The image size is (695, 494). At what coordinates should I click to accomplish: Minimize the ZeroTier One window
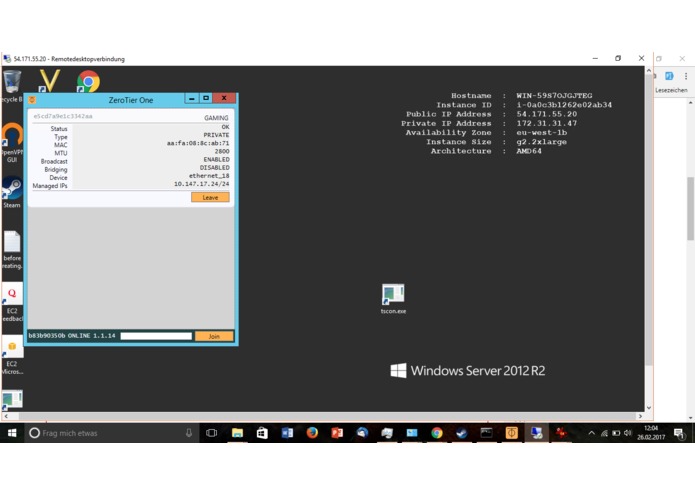click(191, 98)
